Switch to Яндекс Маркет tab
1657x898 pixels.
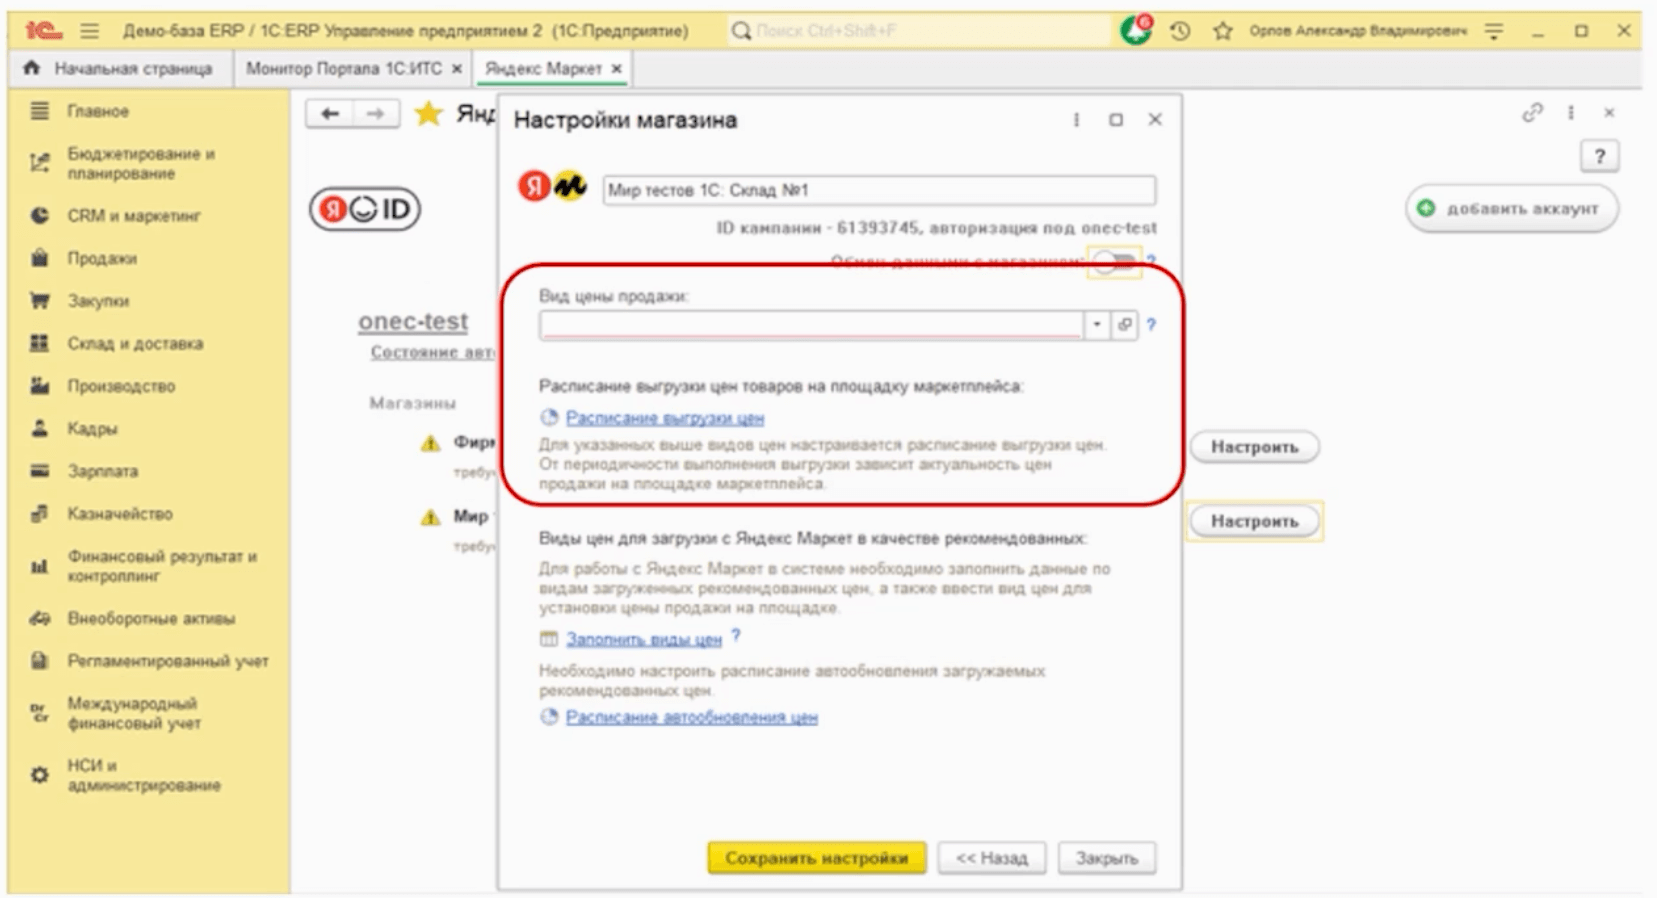click(543, 68)
